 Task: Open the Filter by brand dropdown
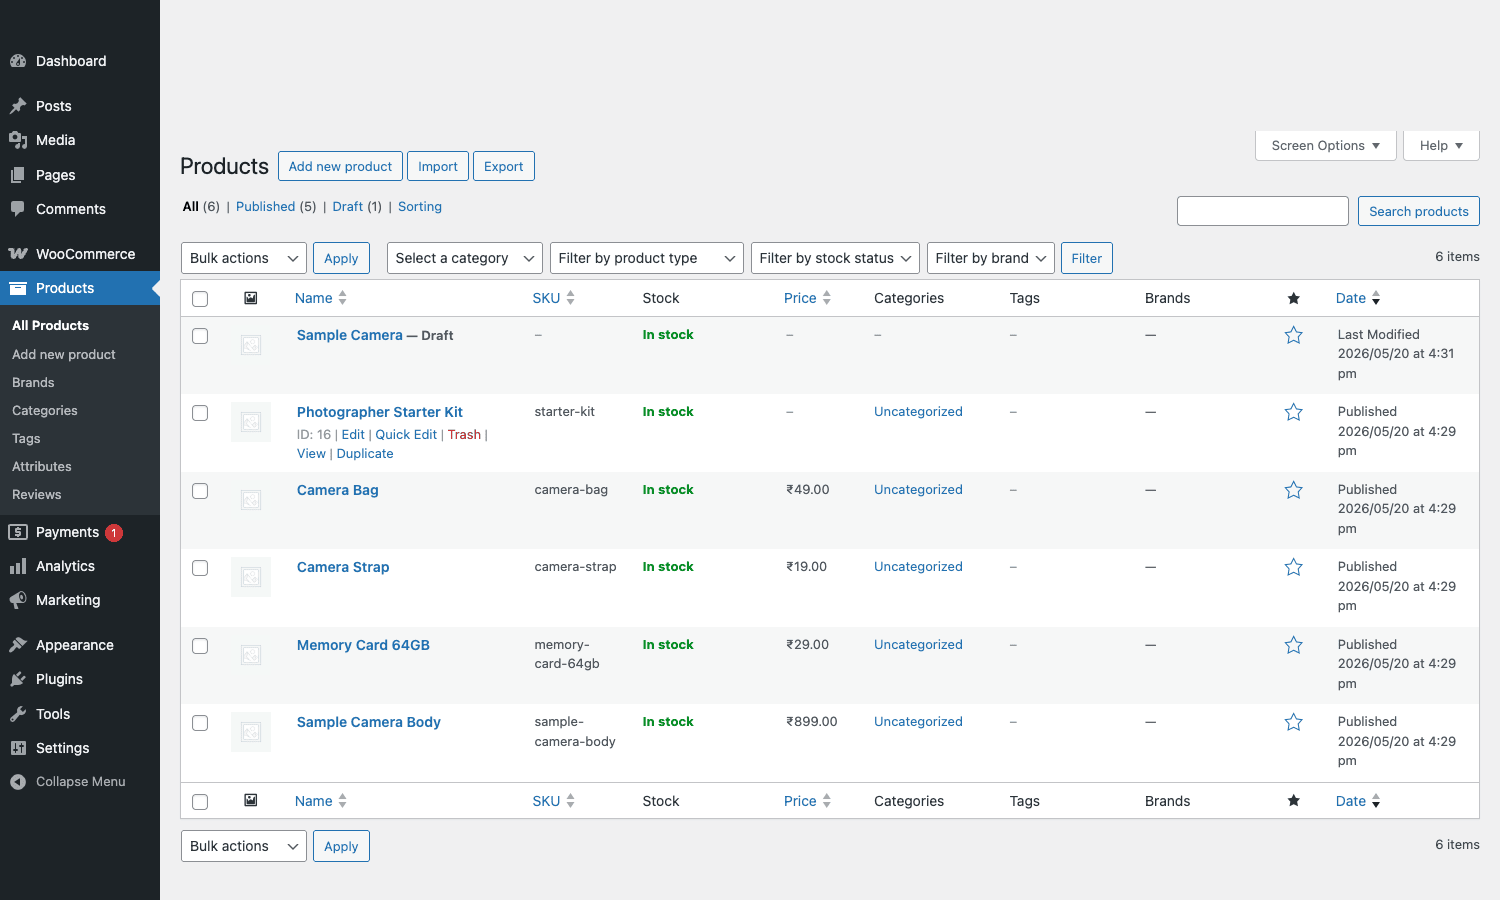point(991,258)
